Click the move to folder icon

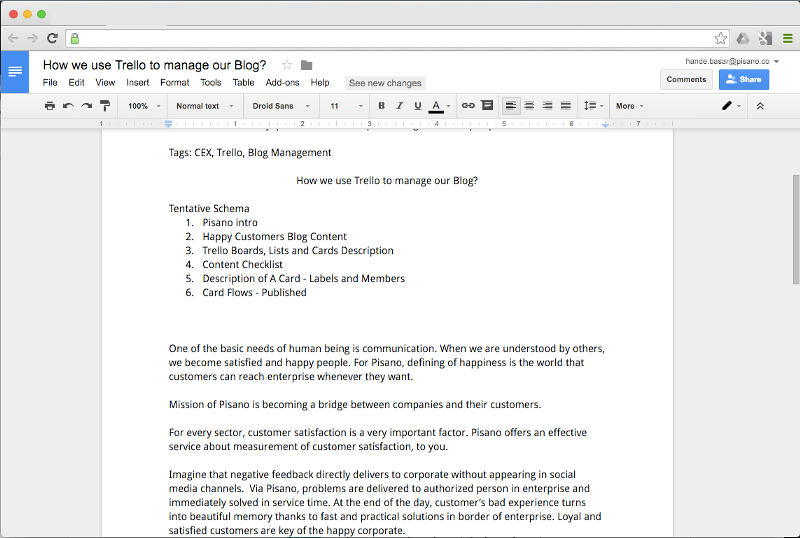pyautogui.click(x=306, y=65)
